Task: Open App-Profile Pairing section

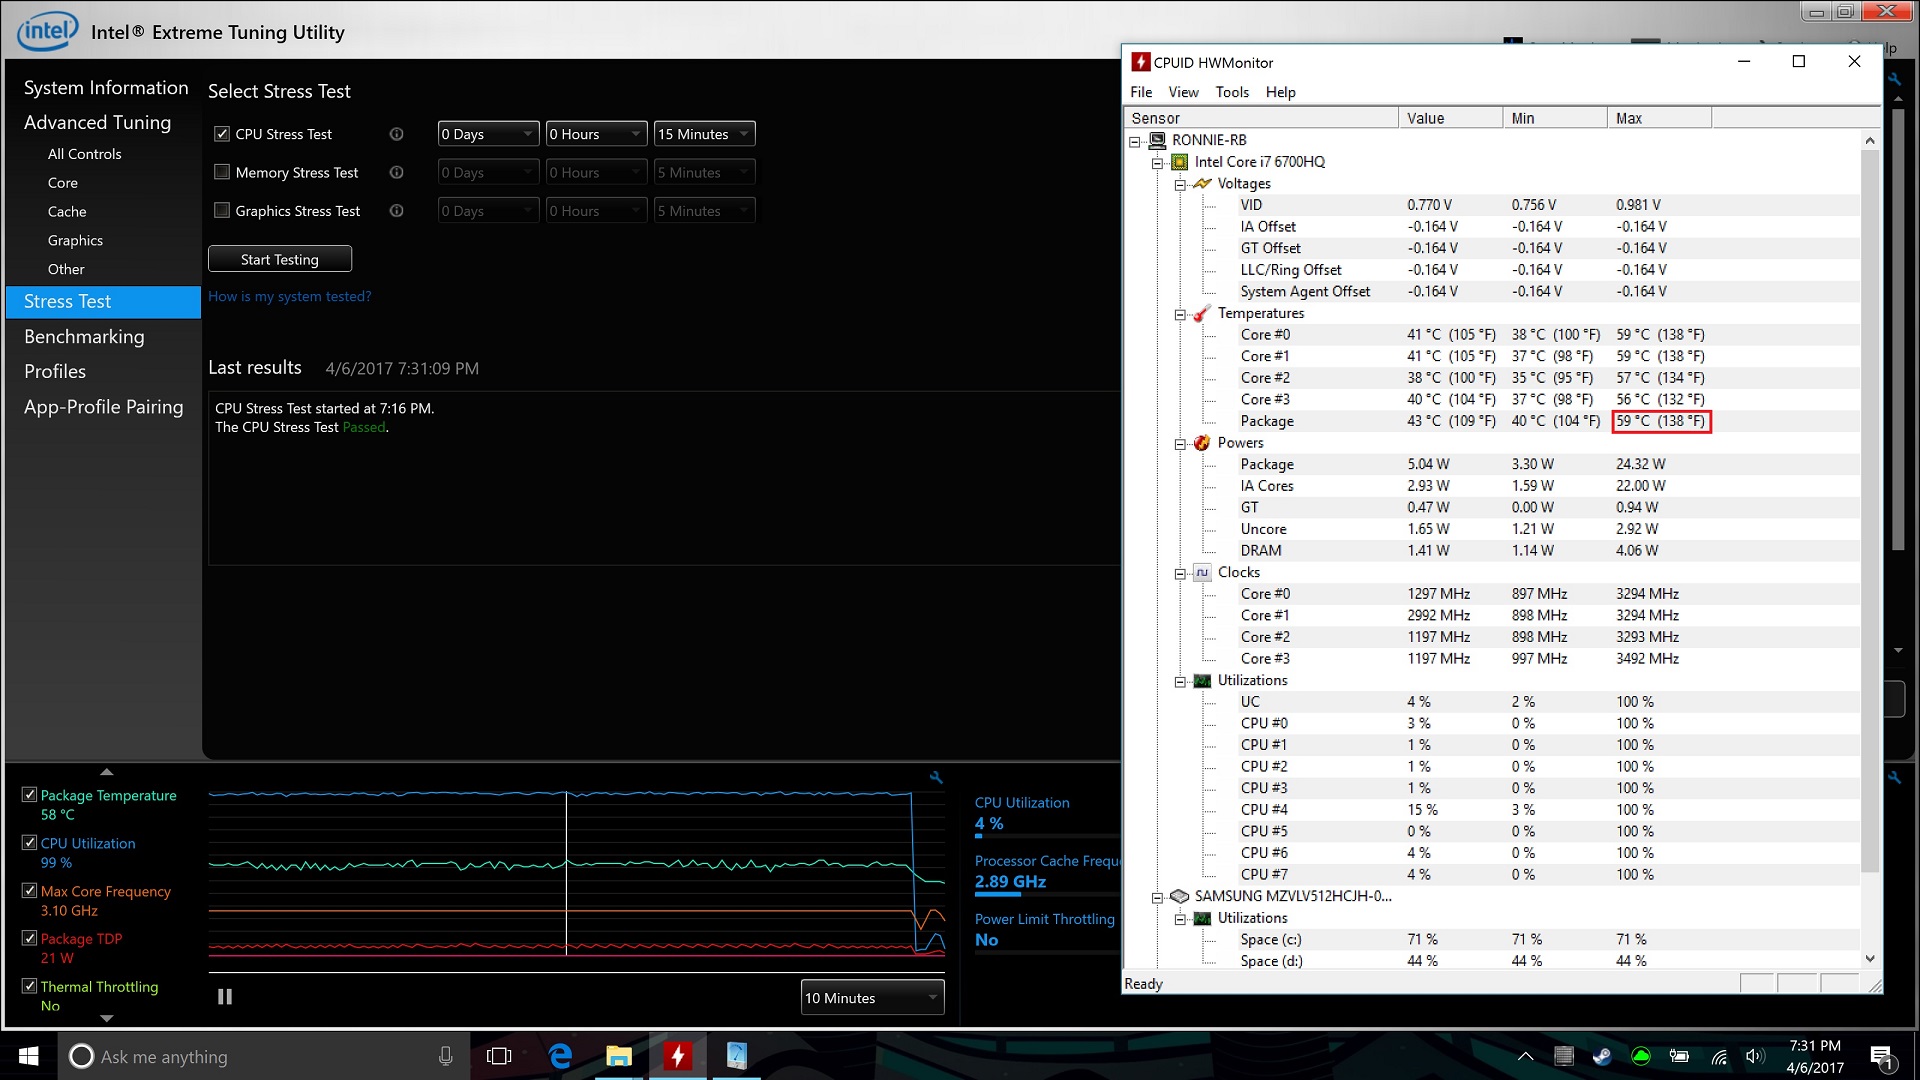Action: coord(104,407)
